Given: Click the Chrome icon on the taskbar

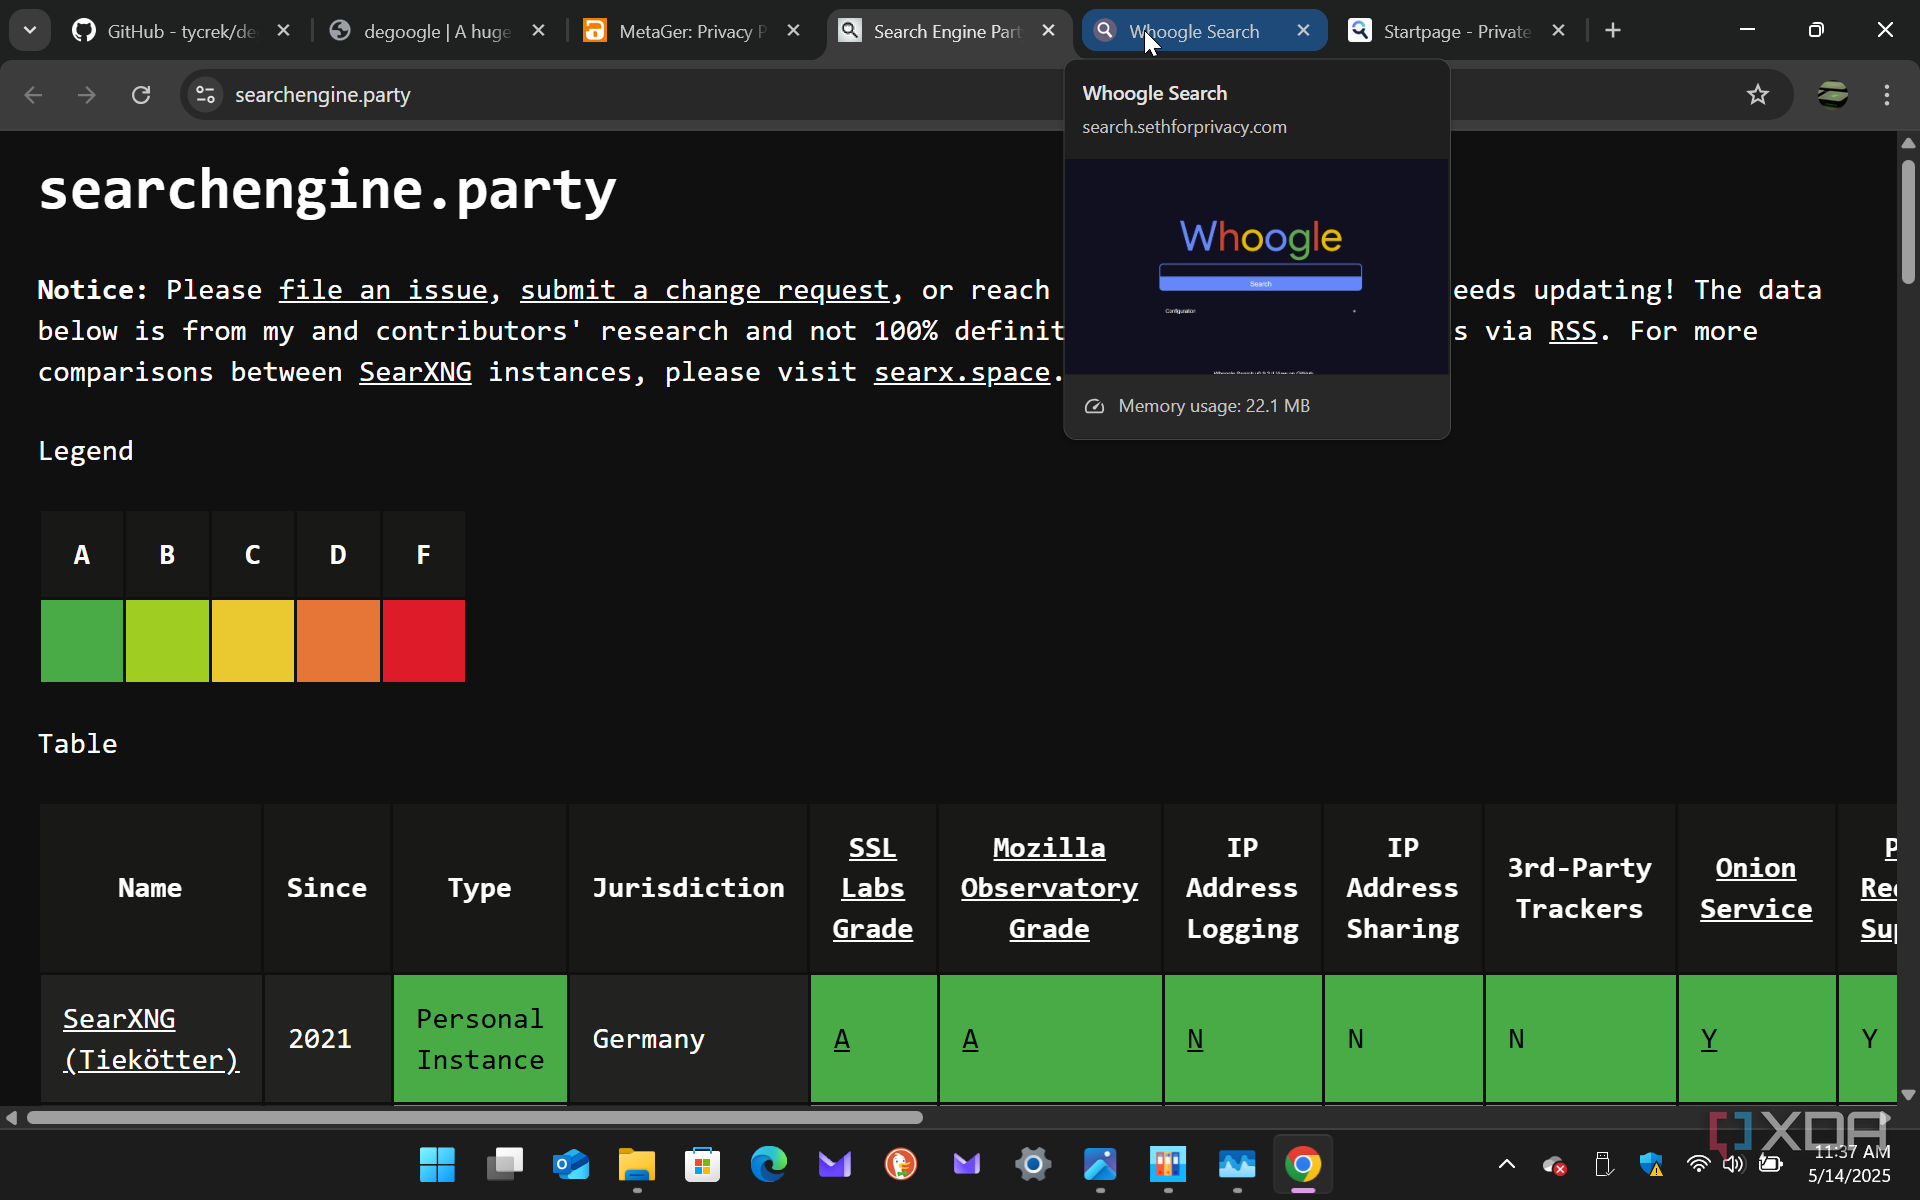Looking at the screenshot, I should [x=1303, y=1164].
